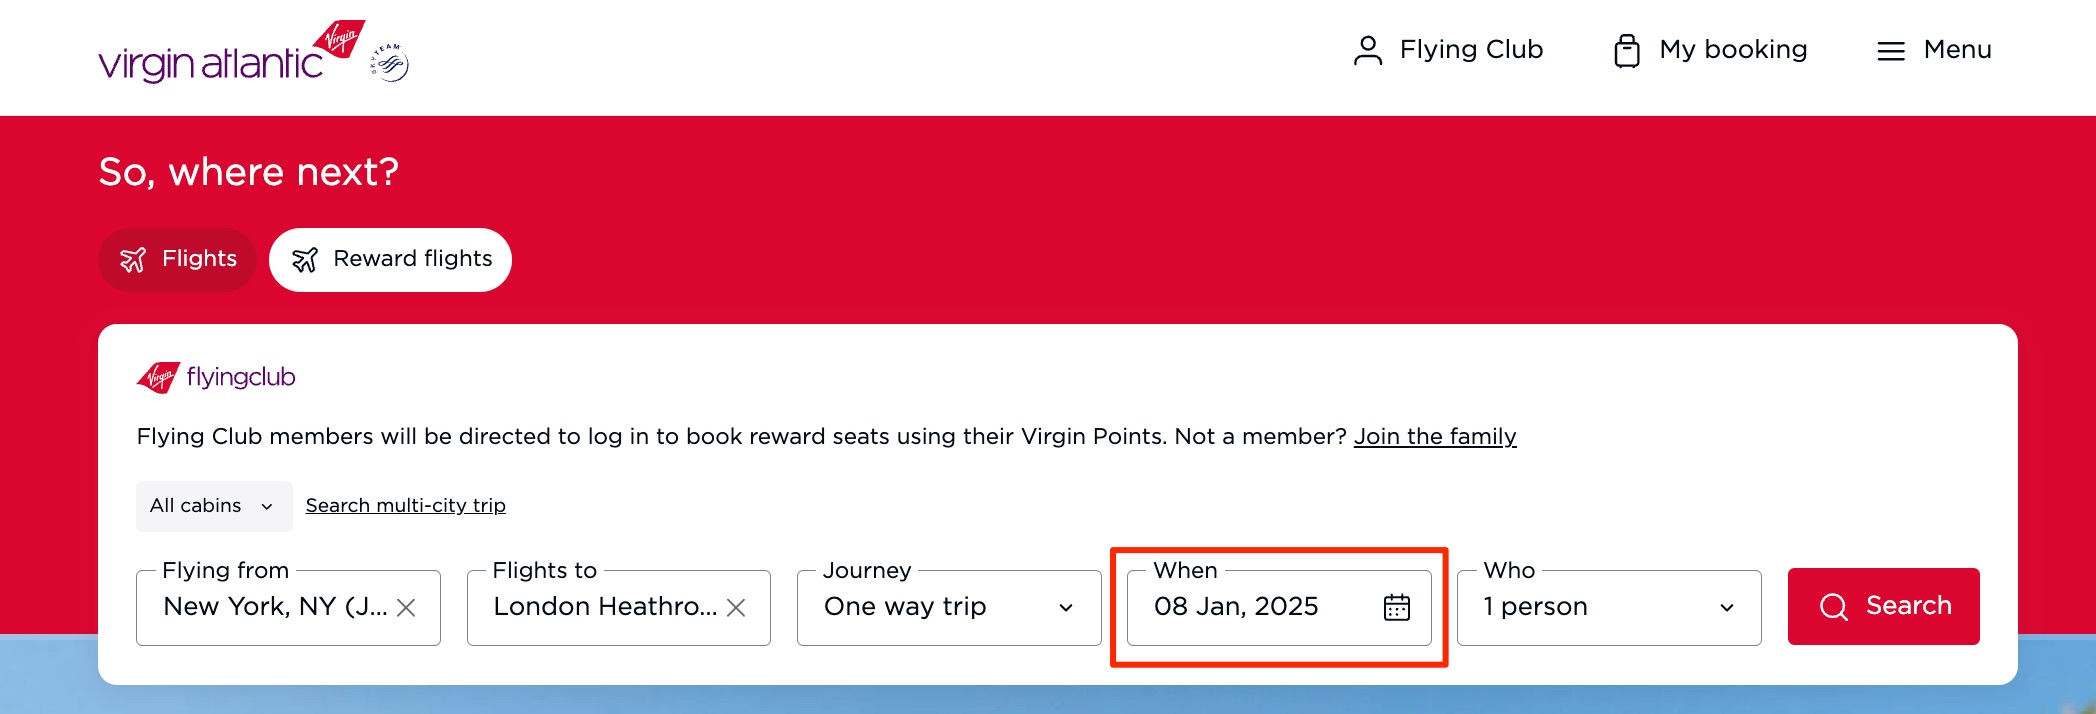Clear the New York departure airport
Image resolution: width=2096 pixels, height=714 pixels.
[408, 607]
